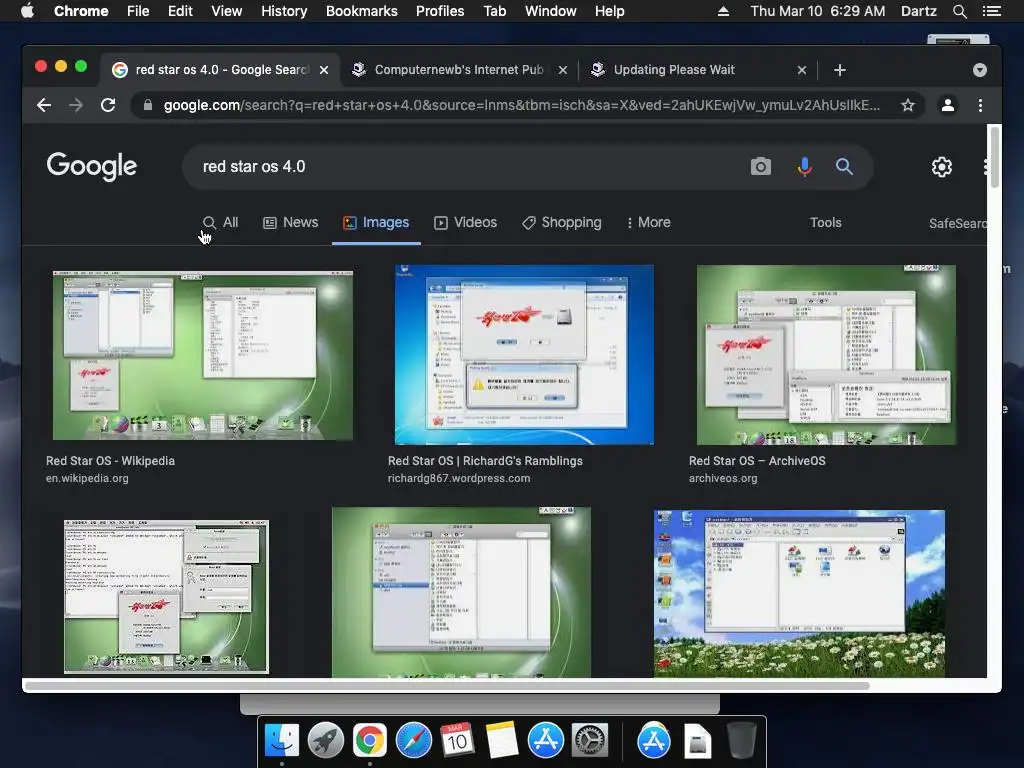Open the RichardG's Ramblings image result
The image size is (1024, 768).
pos(524,355)
